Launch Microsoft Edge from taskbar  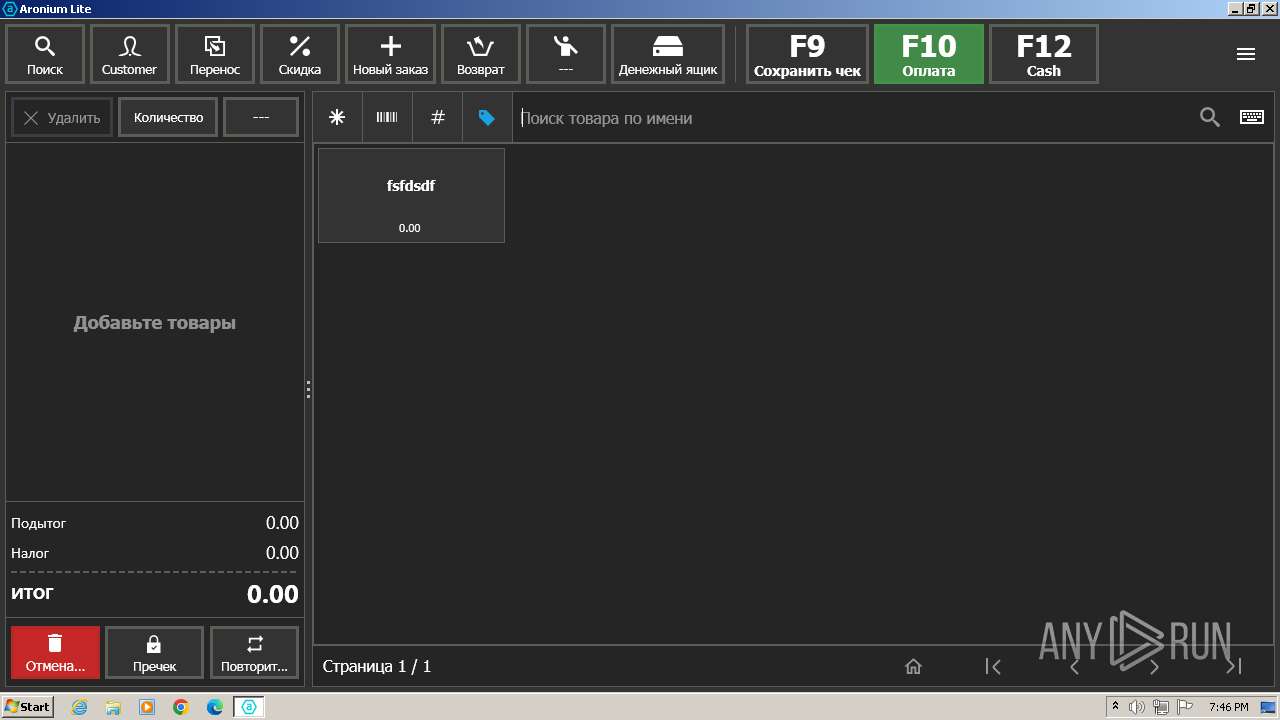pos(215,707)
